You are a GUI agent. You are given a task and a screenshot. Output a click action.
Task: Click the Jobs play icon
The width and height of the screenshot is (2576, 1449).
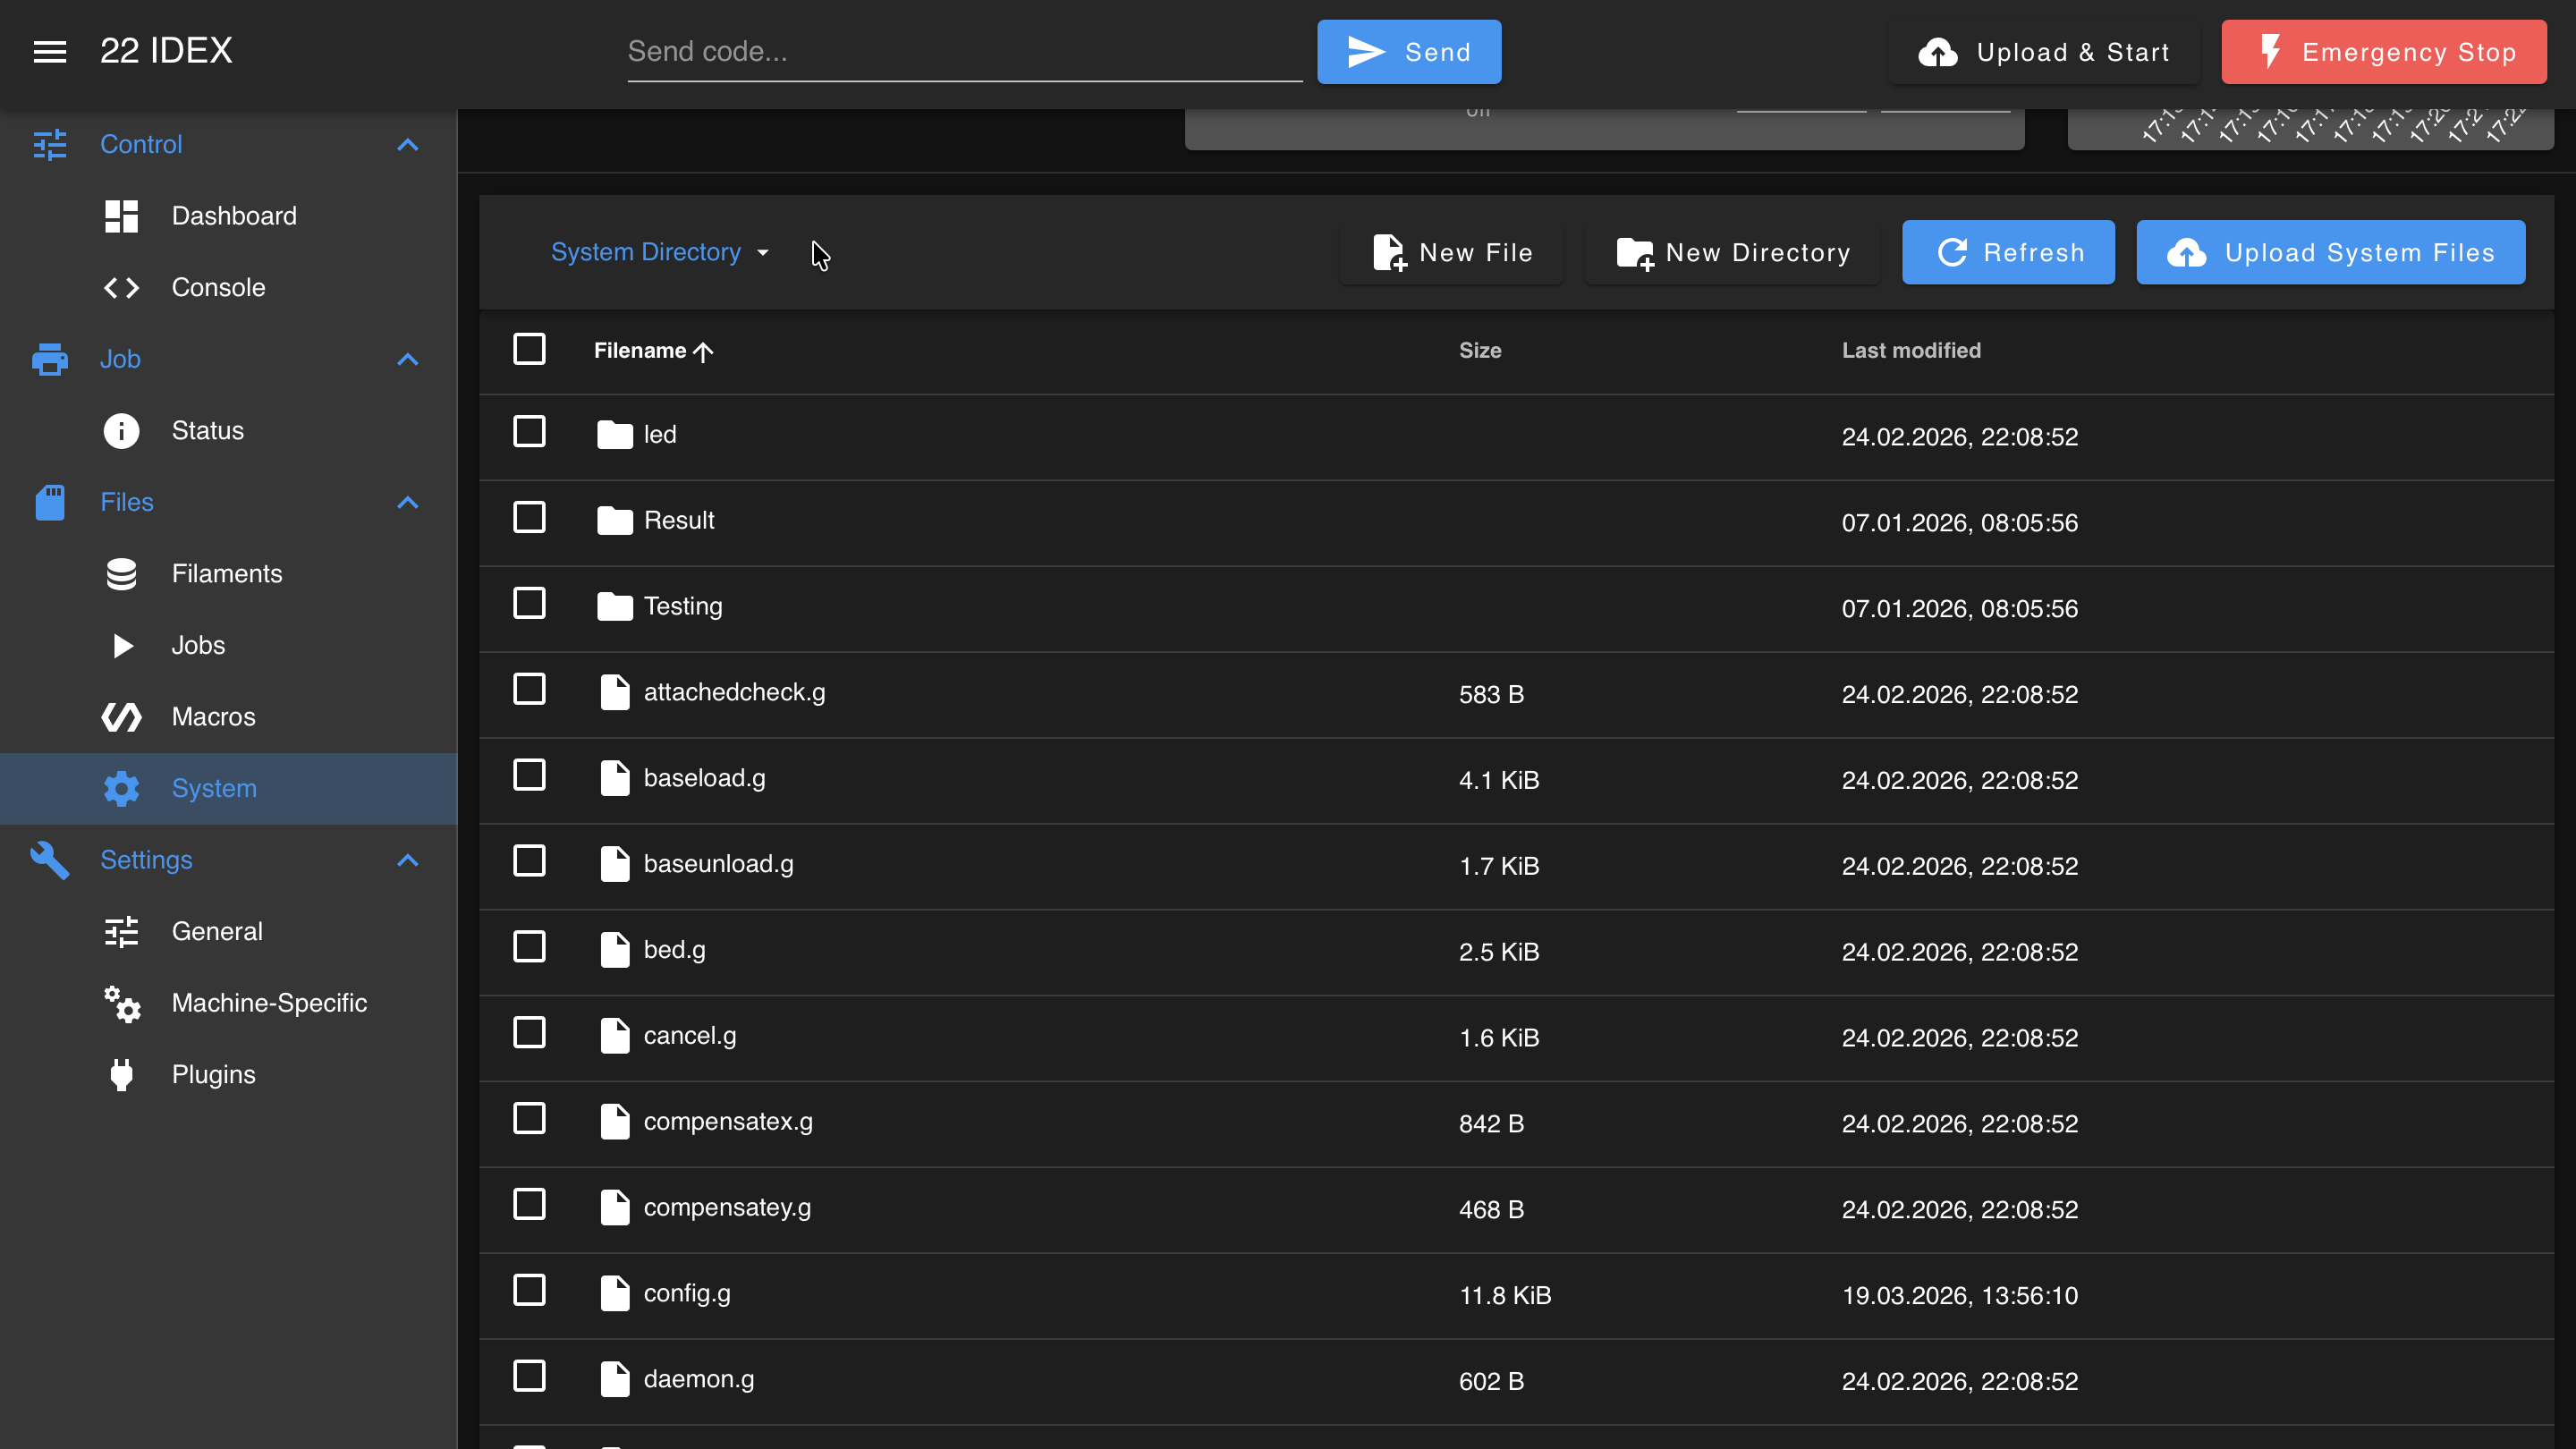[x=122, y=646]
